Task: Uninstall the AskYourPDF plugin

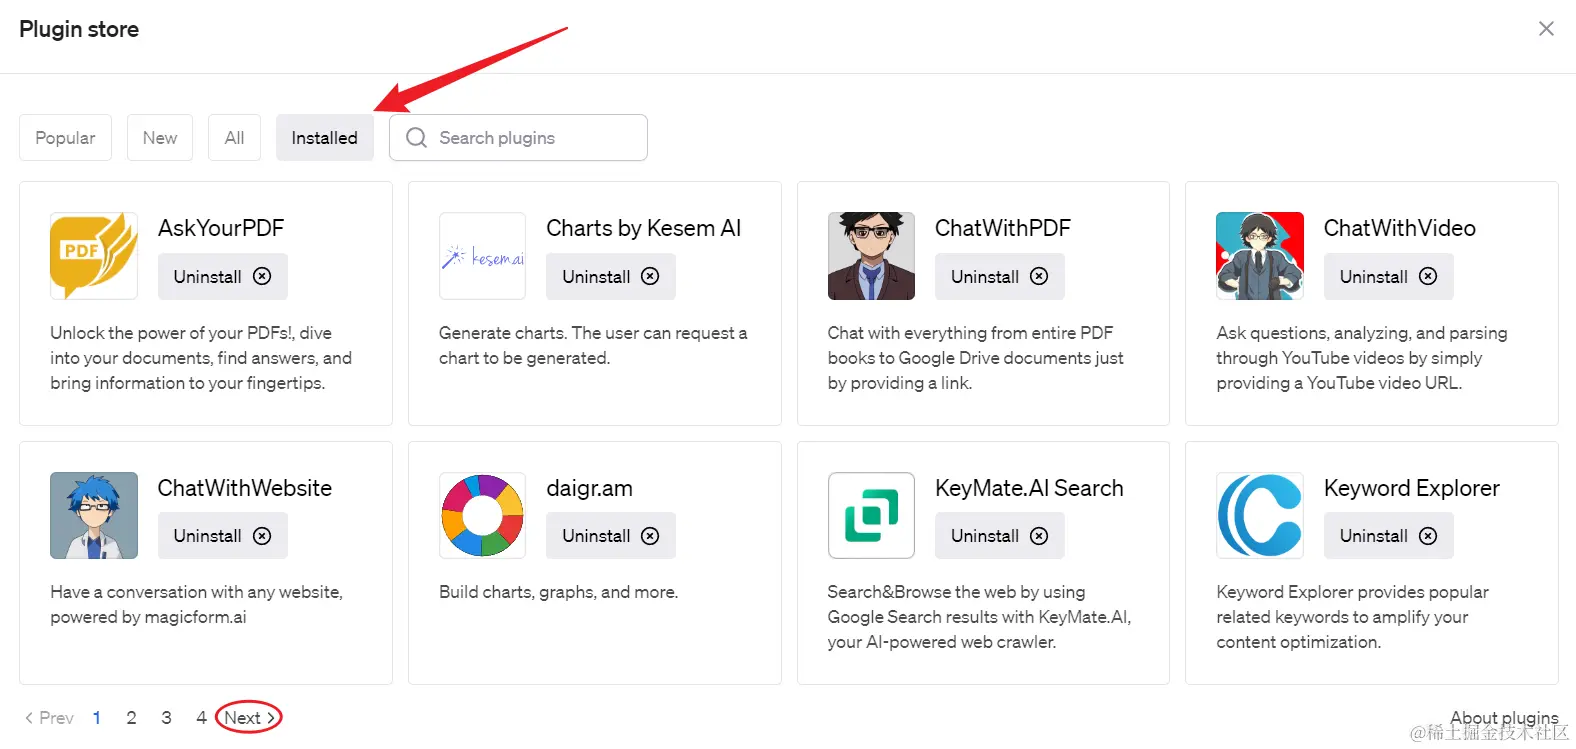Action: point(222,276)
